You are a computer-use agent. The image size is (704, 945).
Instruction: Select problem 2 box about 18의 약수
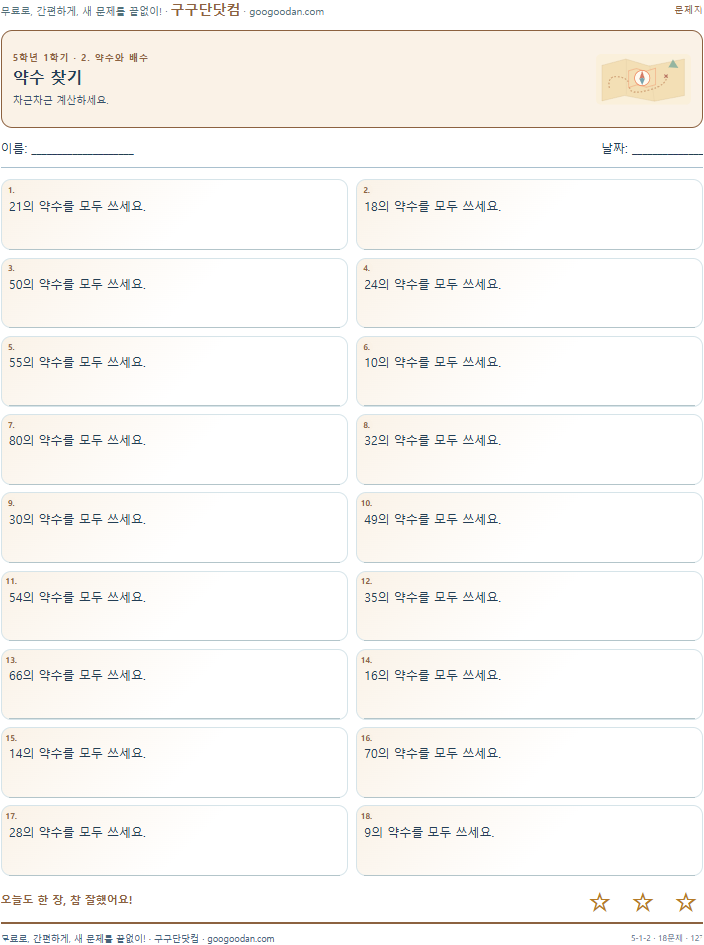(x=529, y=215)
